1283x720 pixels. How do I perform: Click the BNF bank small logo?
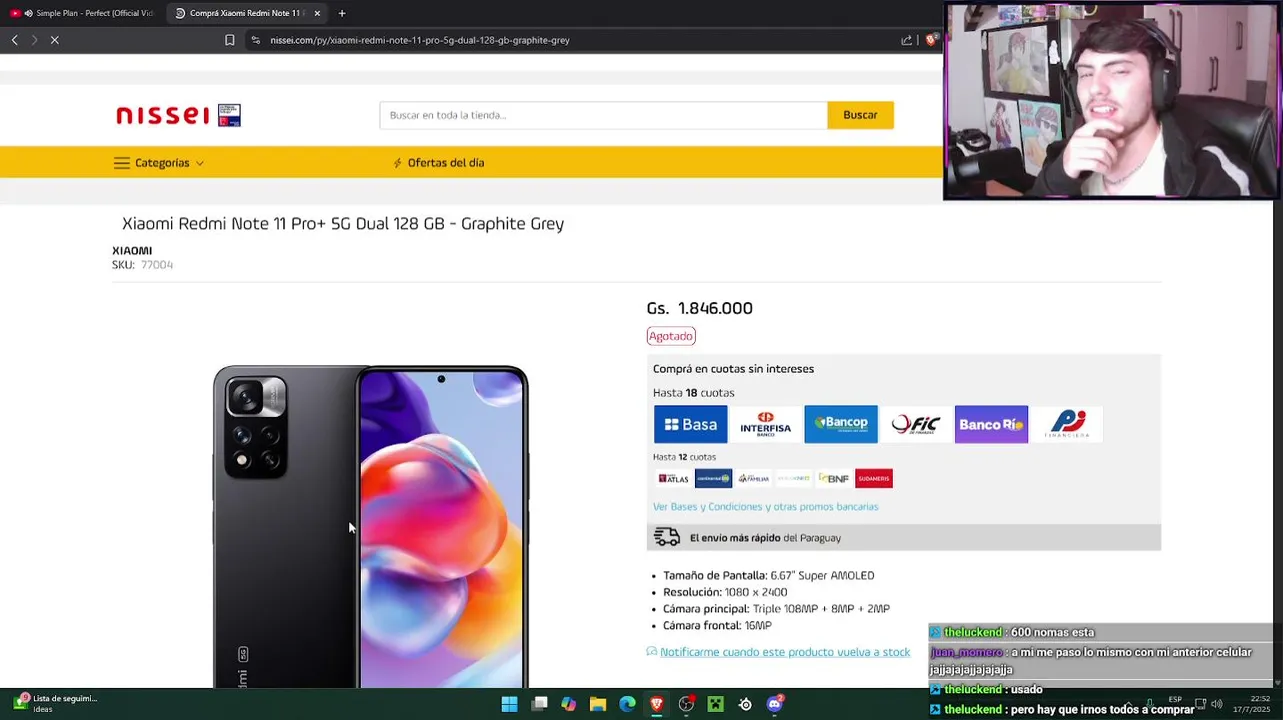[x=834, y=479]
